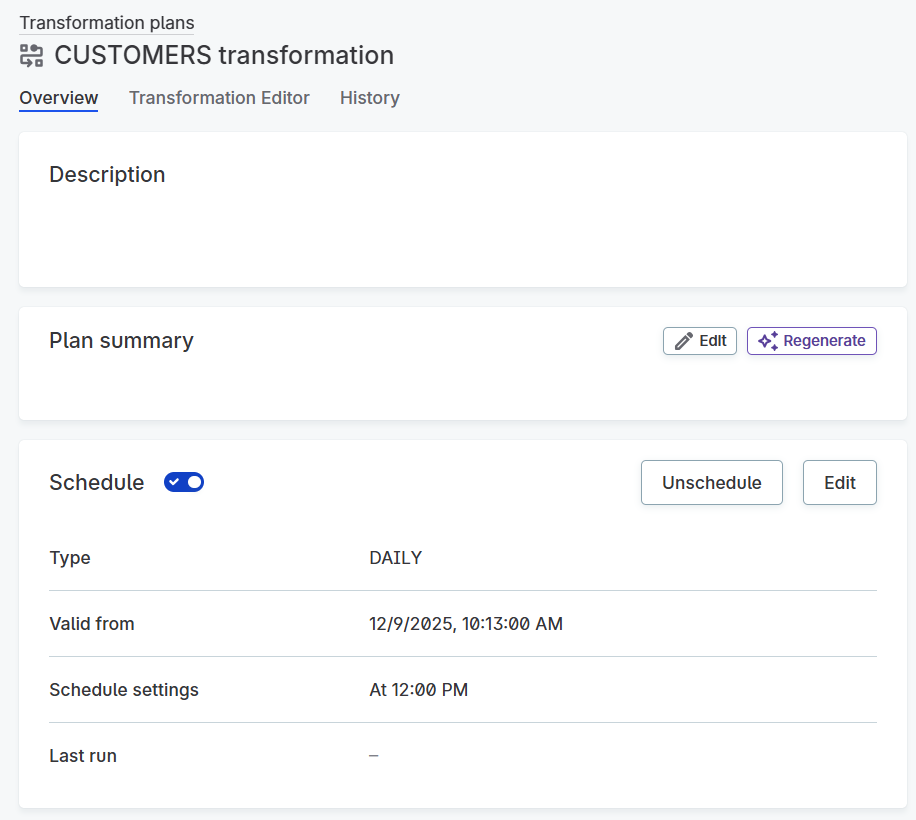Screen dimensions: 916x820
Task: Select the schedule setting At 12:00 PM
Action: (x=419, y=689)
